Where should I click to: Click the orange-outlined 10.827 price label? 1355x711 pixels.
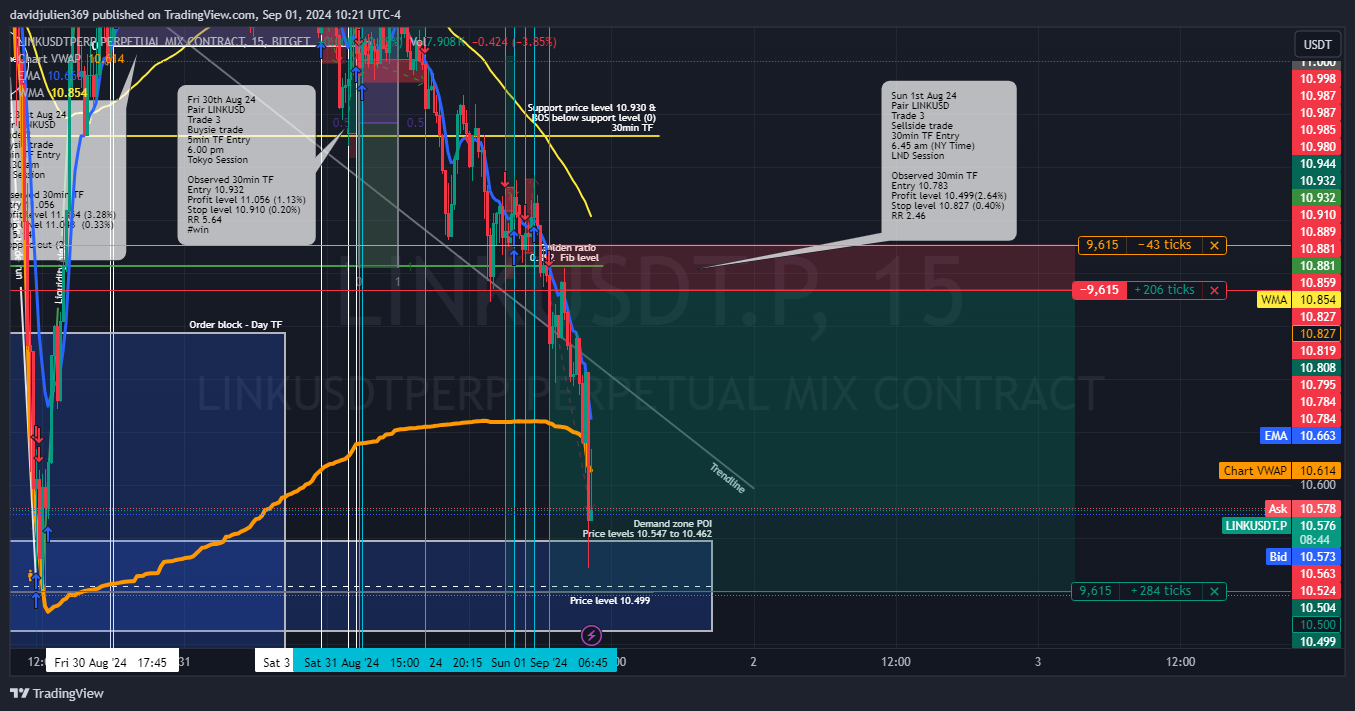tap(1316, 333)
